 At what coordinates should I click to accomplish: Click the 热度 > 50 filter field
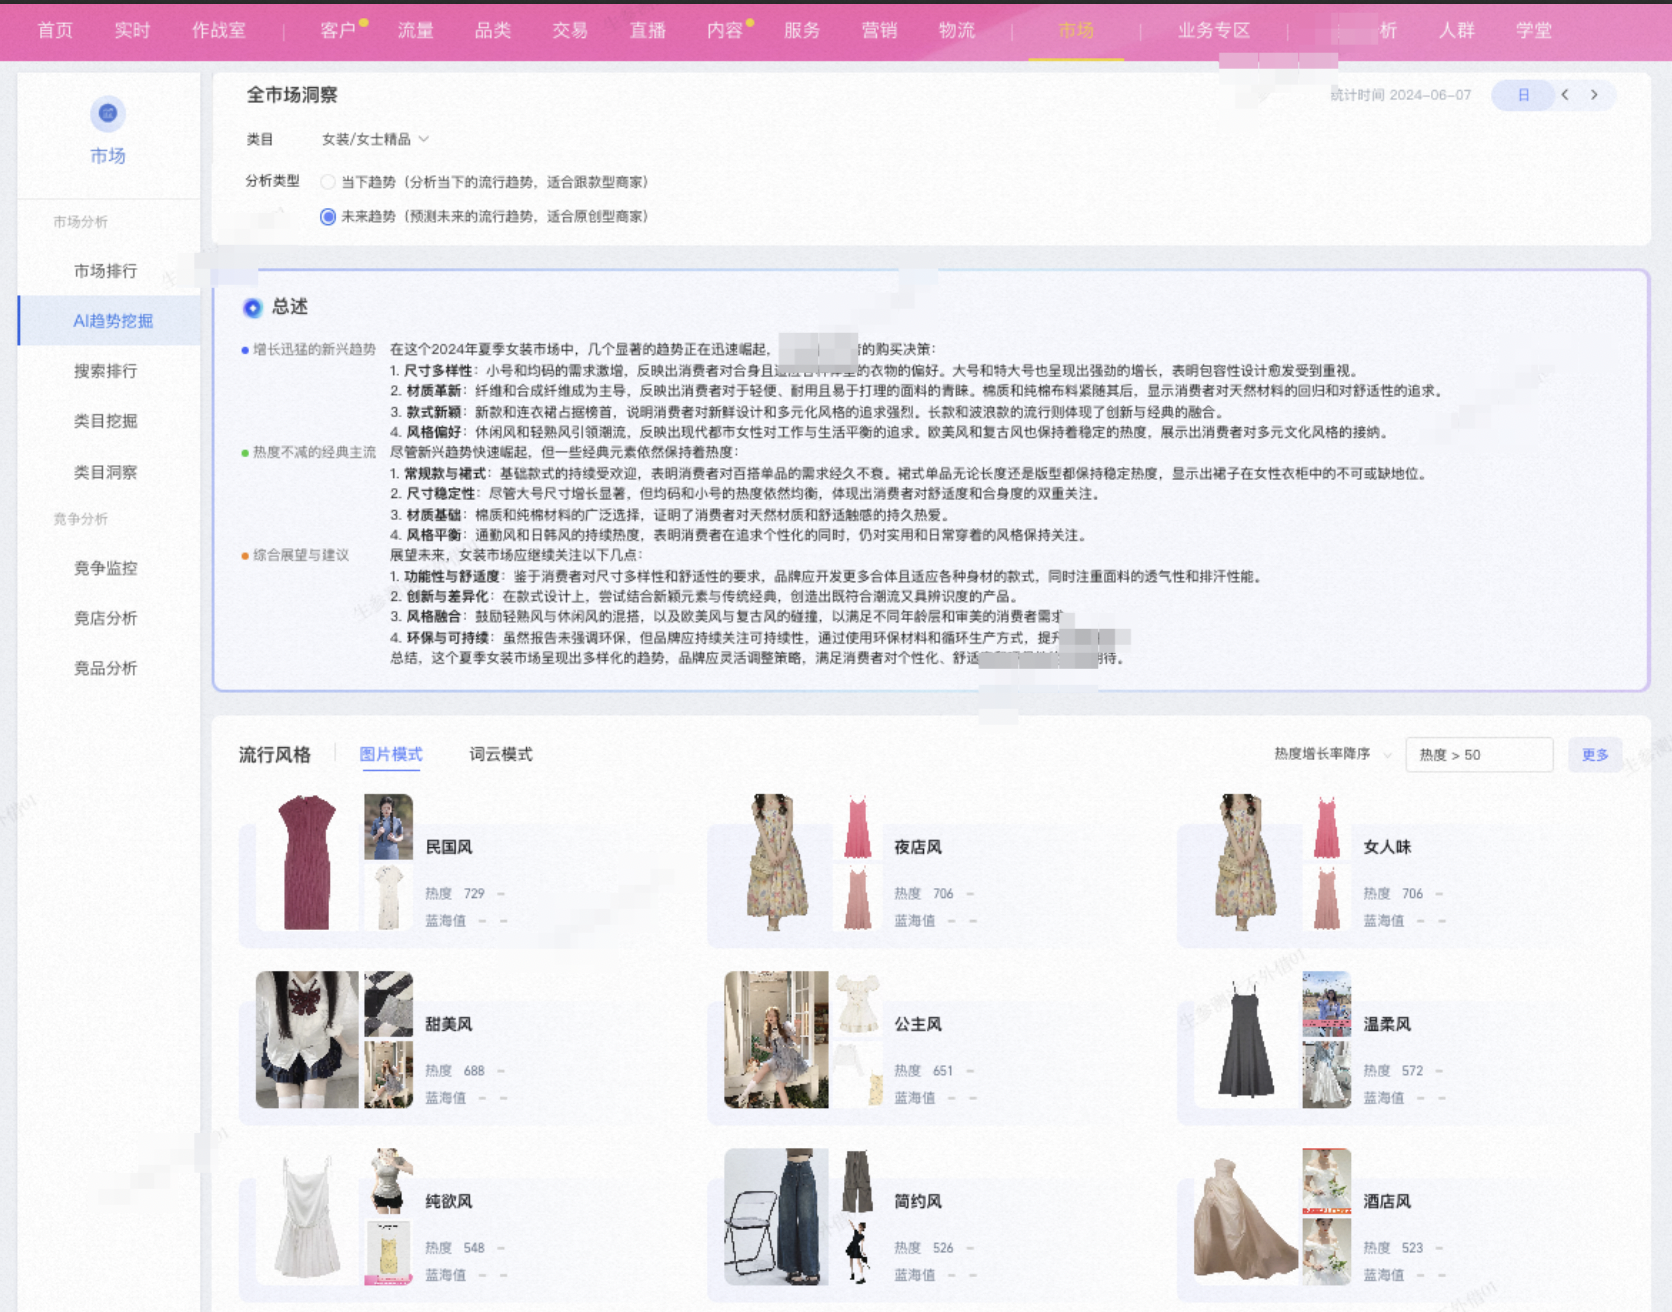[x=1479, y=755]
